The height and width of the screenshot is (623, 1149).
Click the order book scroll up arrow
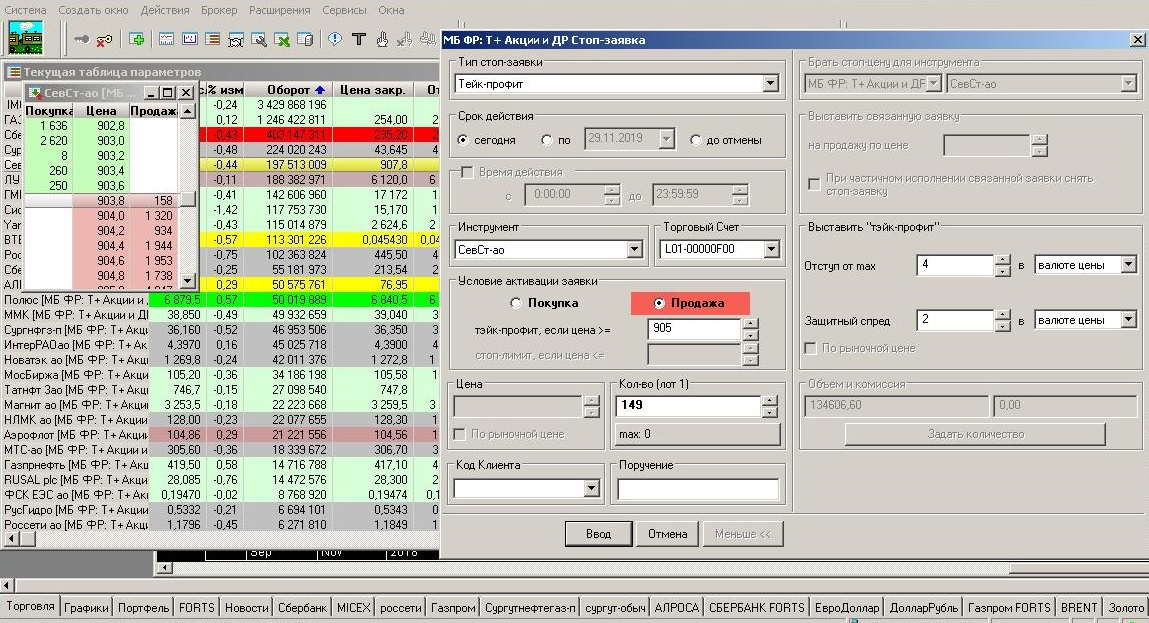[x=188, y=111]
